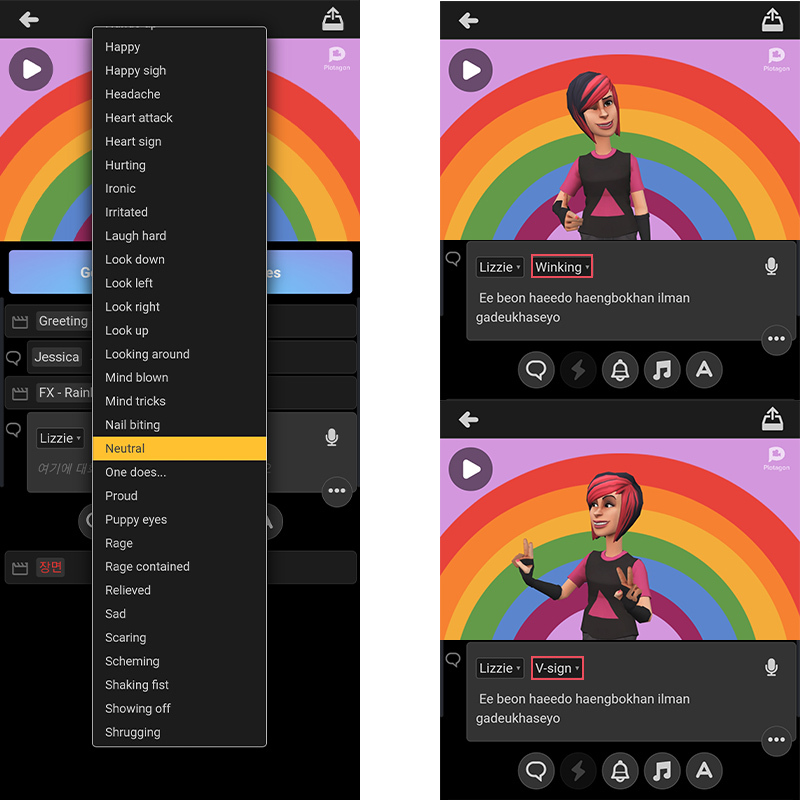The image size is (800, 800).
Task: Open more options on V-sign dialogue
Action: pos(776,740)
